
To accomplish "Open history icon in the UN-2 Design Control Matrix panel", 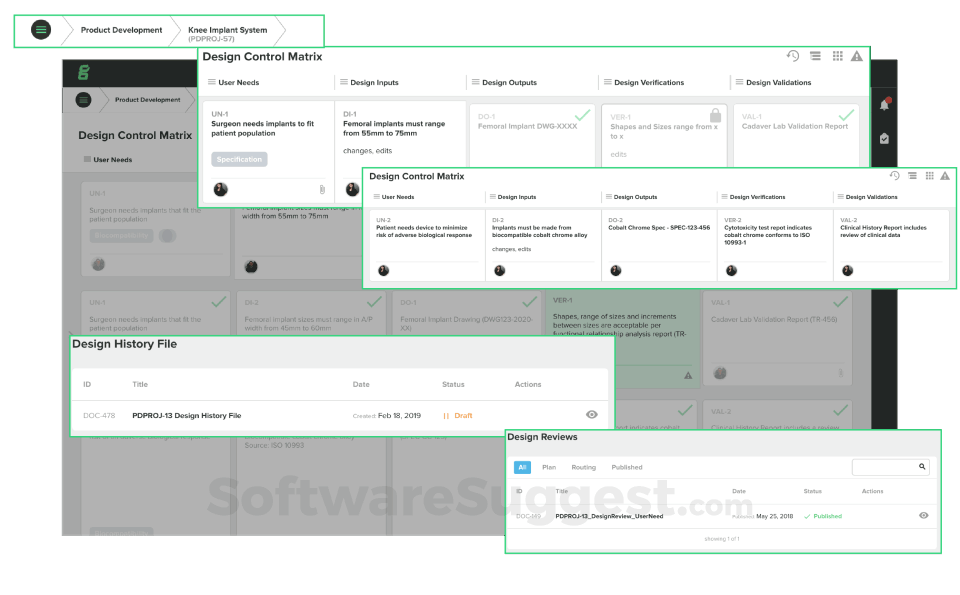I will point(894,176).
